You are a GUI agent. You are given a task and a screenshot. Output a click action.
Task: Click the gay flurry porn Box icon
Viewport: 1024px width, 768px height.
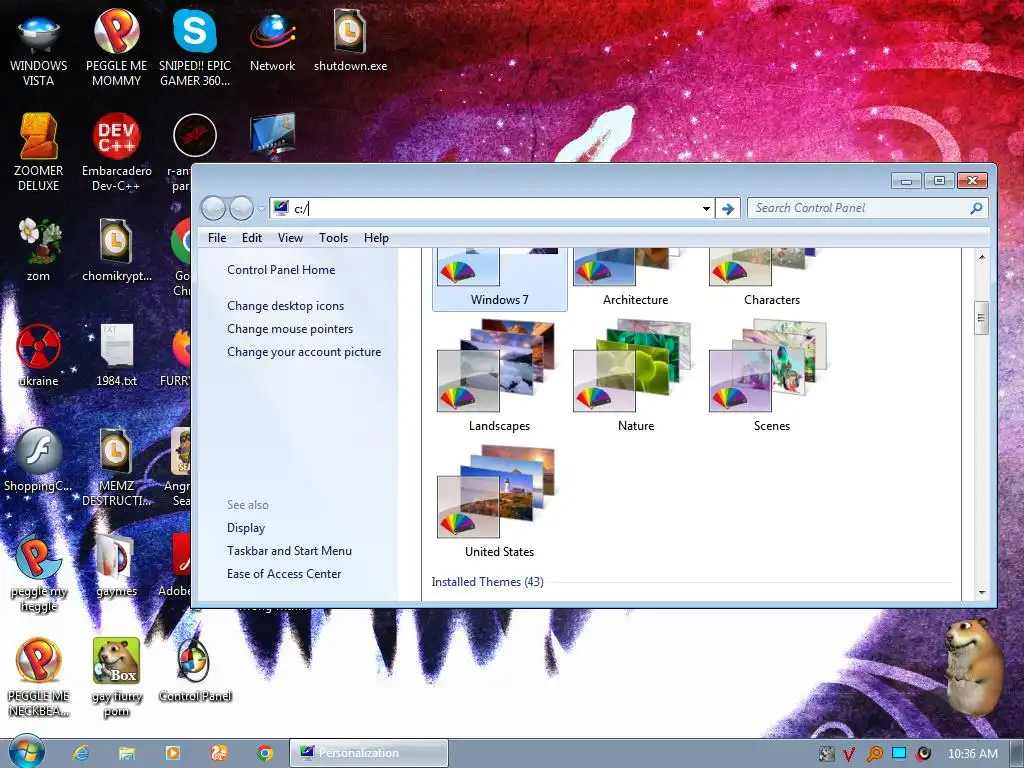tap(116, 679)
